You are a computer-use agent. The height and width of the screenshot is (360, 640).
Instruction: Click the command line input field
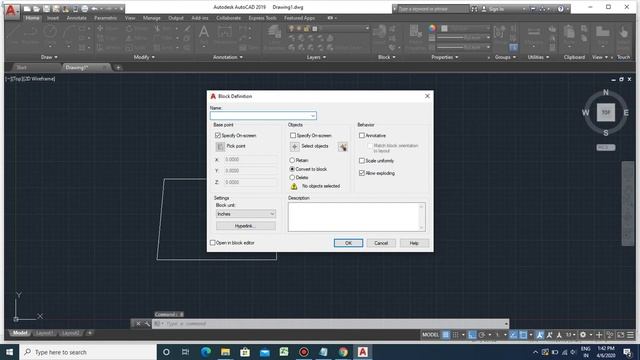pos(331,324)
